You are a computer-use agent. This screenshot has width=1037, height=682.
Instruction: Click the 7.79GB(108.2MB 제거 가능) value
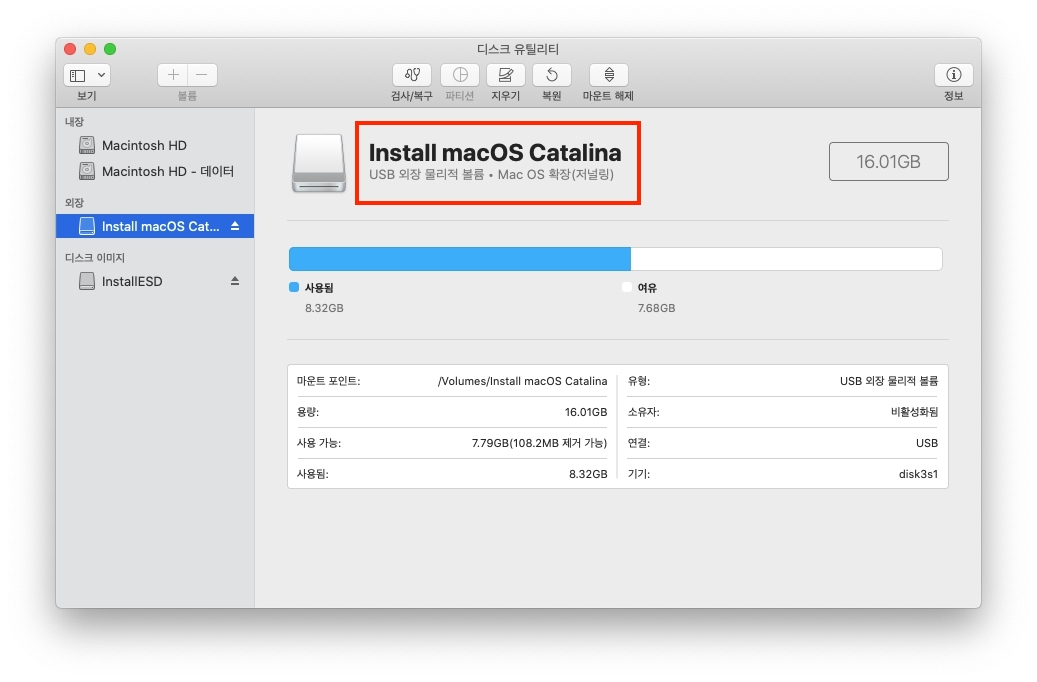[539, 443]
